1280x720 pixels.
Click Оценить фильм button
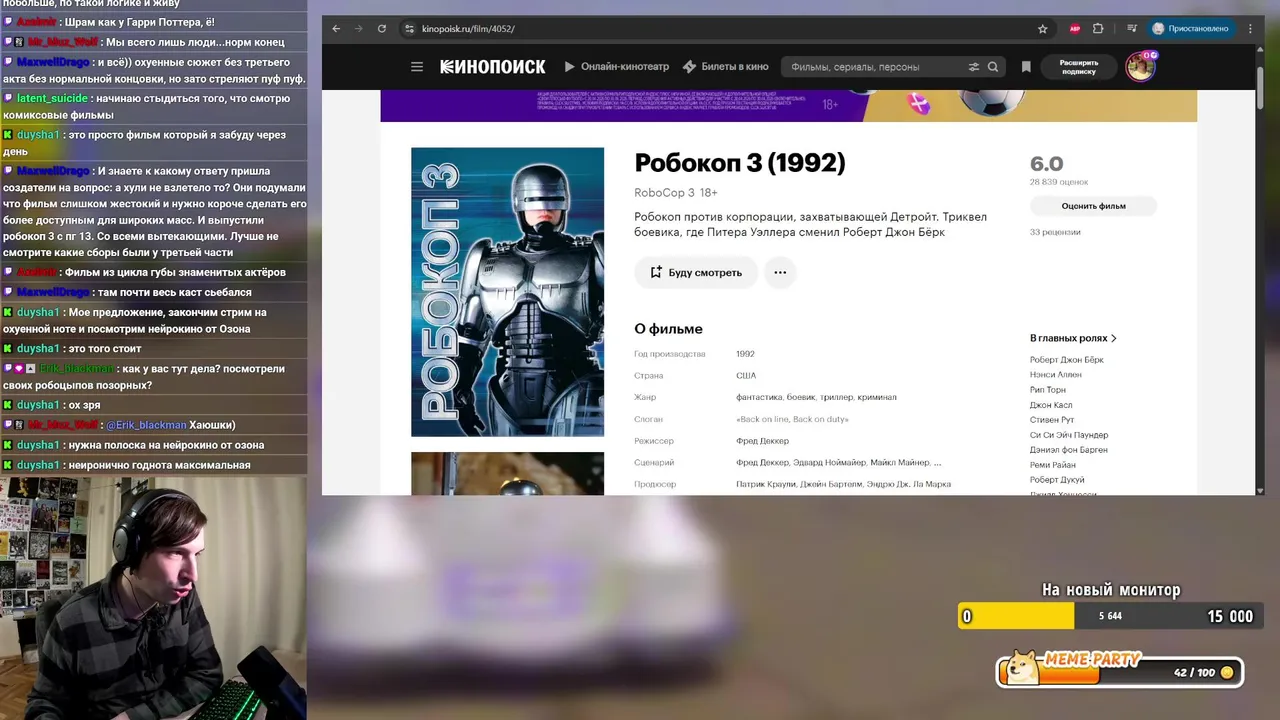pos(1093,206)
